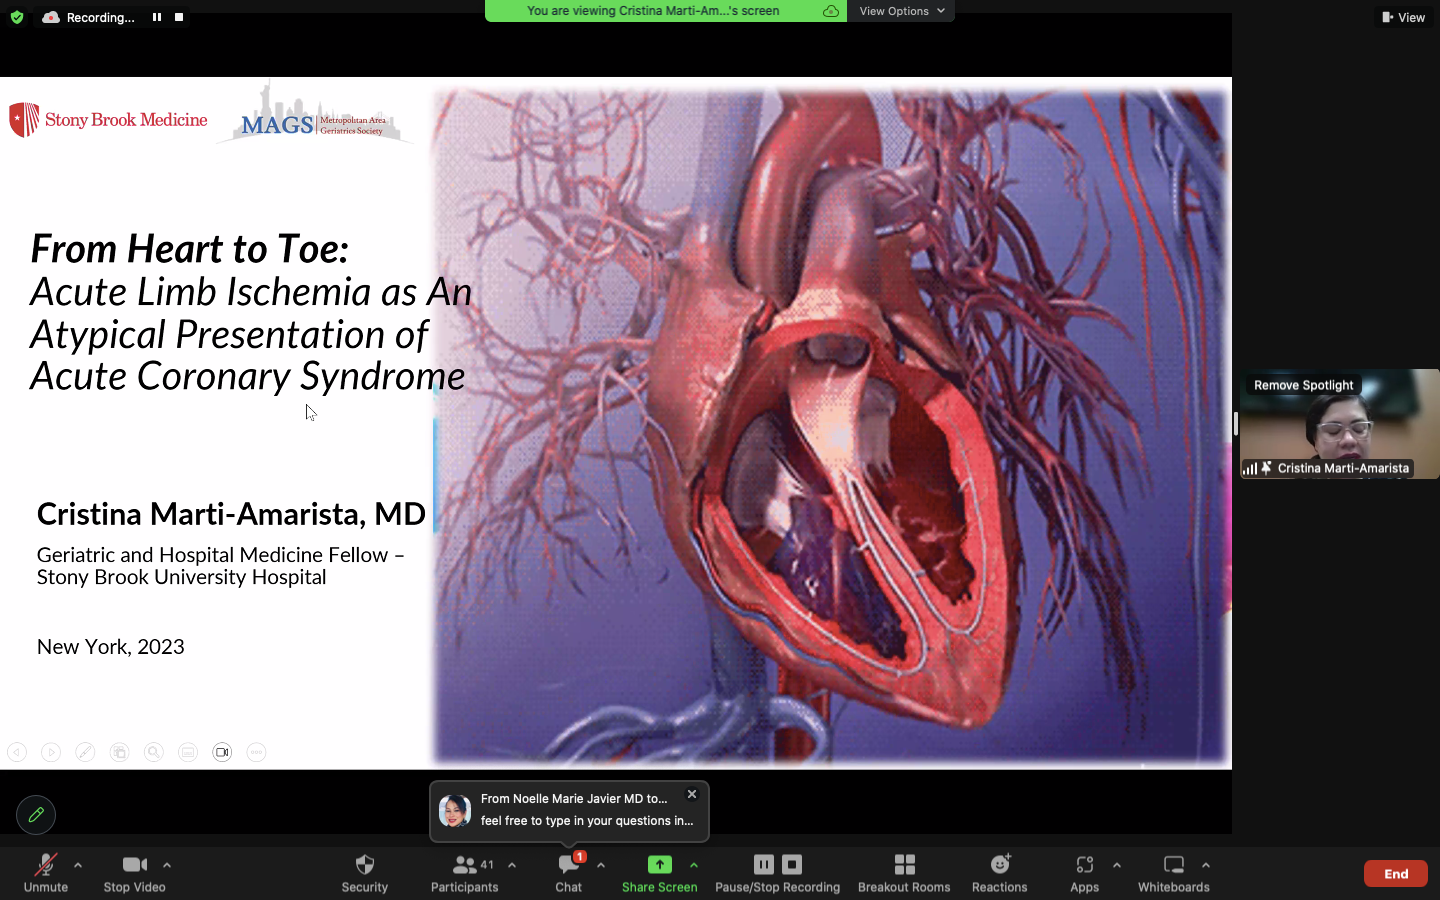Open the Apps panel
The image size is (1440, 900).
[1085, 873]
